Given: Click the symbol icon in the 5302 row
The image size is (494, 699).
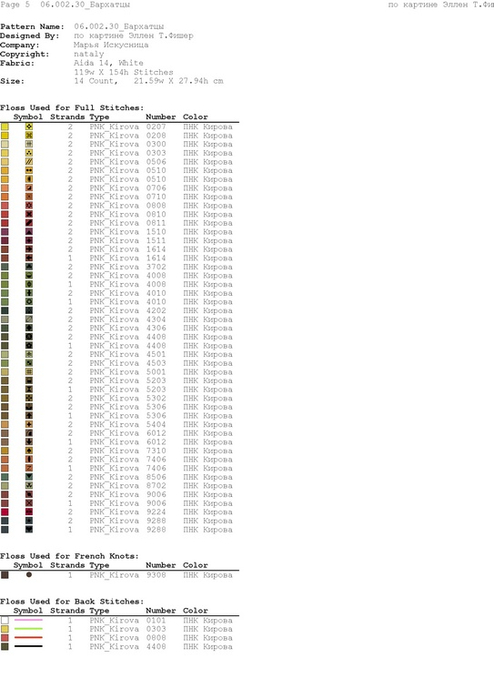Looking at the screenshot, I should click(29, 399).
